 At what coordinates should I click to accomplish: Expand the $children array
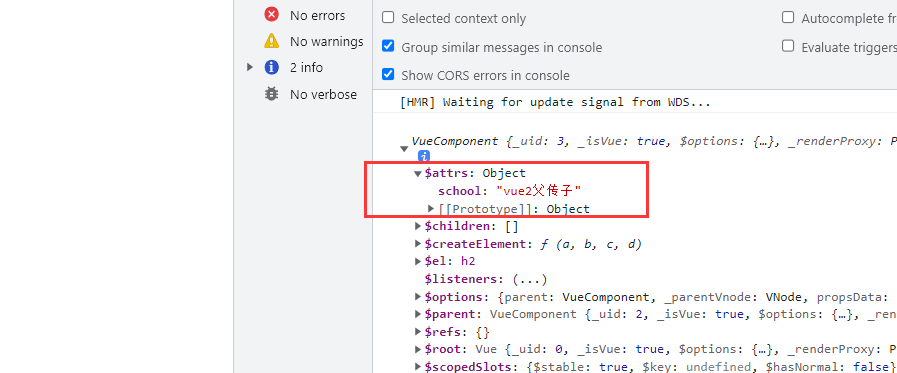[x=418, y=226]
